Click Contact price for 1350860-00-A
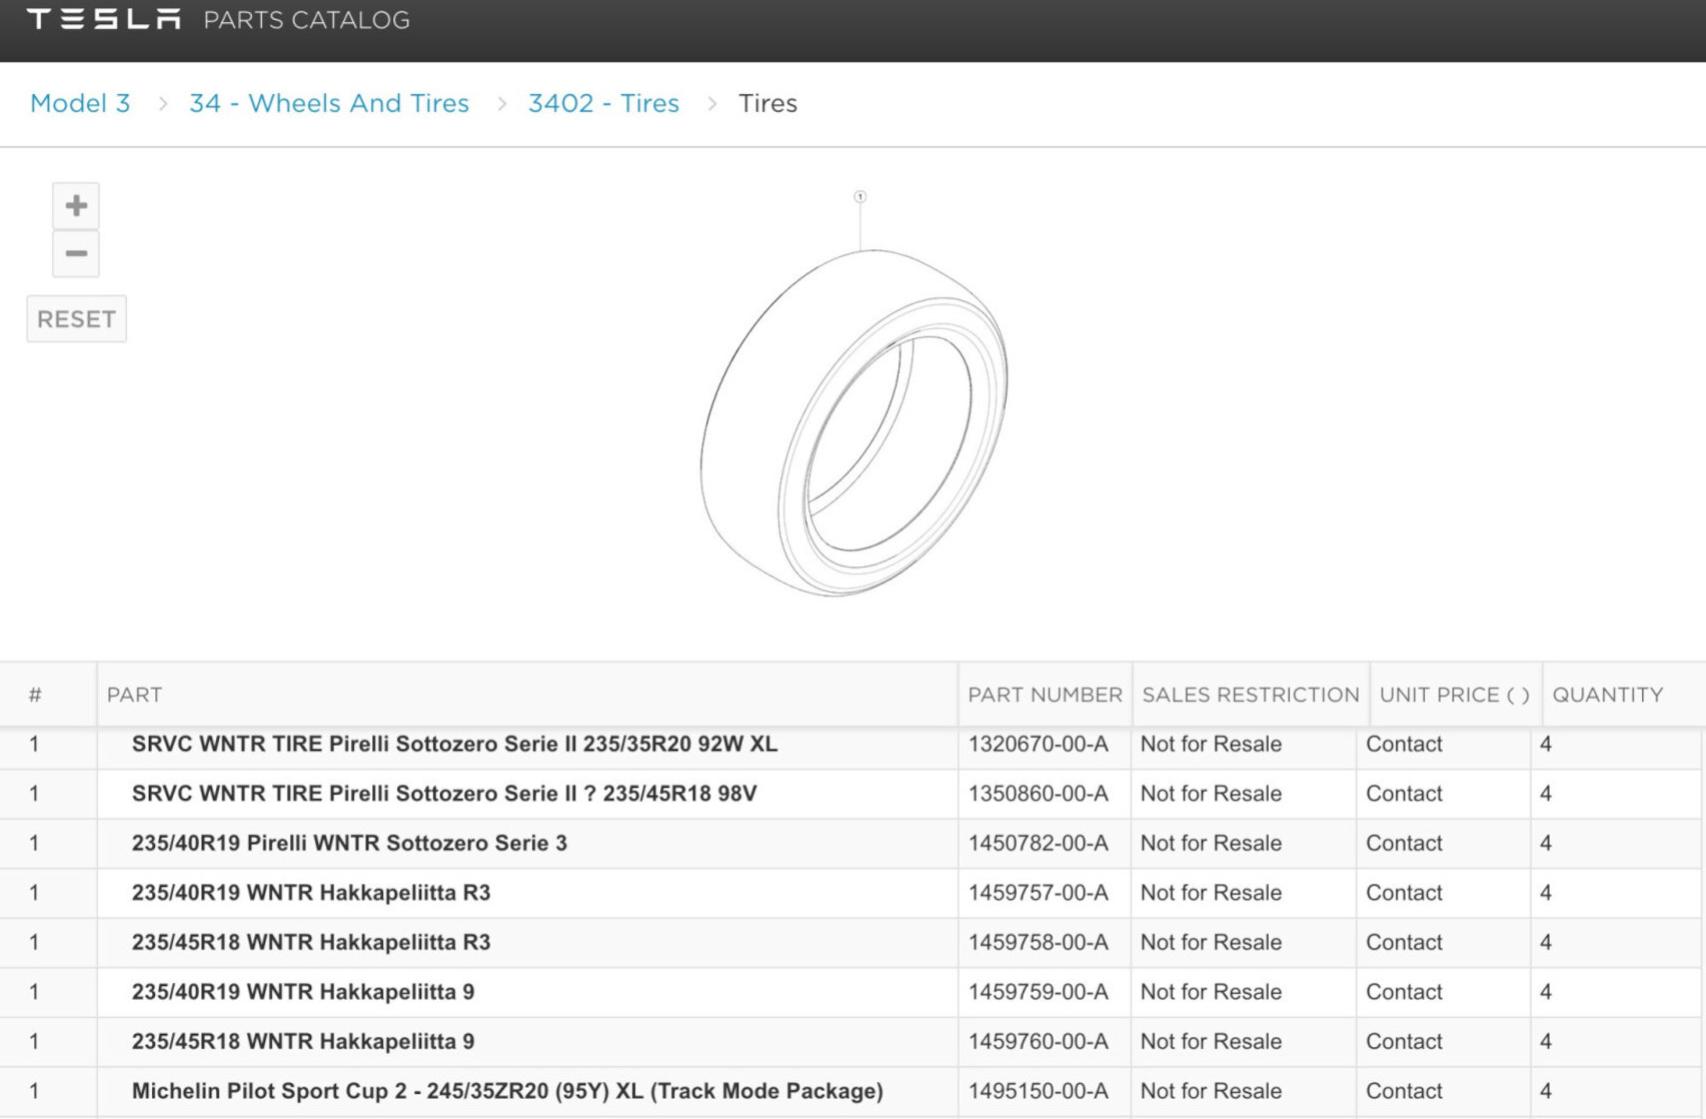Viewport: 1706px width, 1119px height. 1404,794
